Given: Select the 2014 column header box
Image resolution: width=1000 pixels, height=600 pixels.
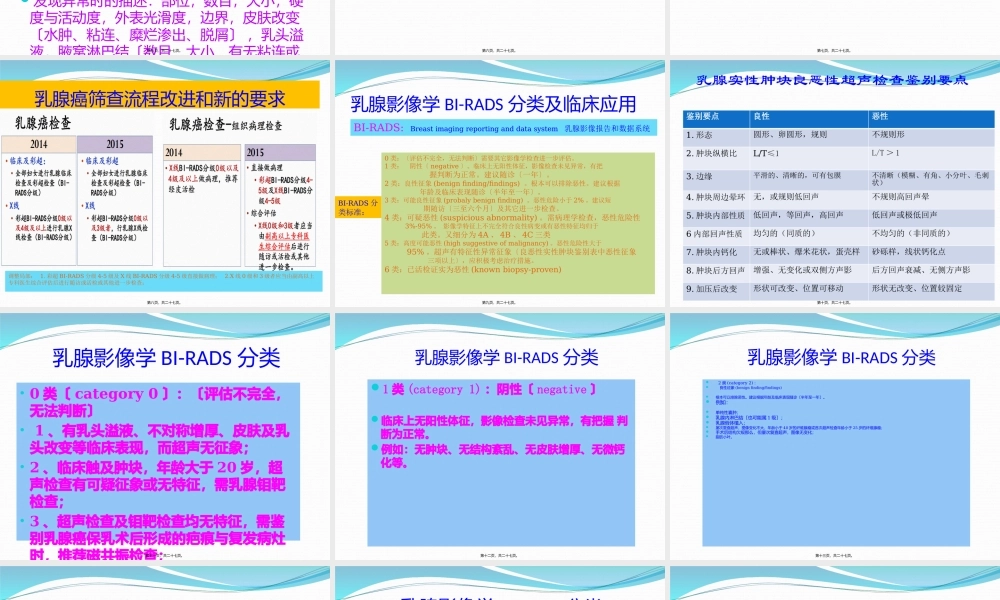Looking at the screenshot, I should pyautogui.click(x=41, y=143).
